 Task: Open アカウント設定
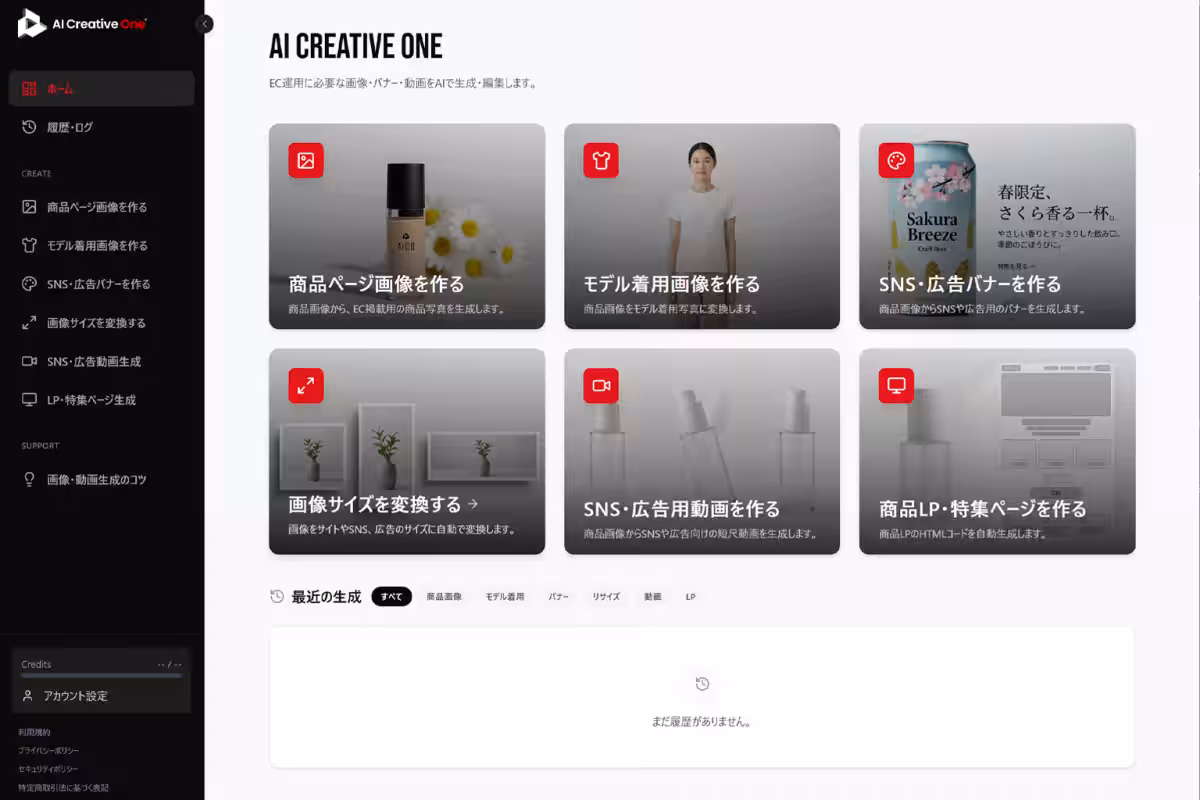101,695
